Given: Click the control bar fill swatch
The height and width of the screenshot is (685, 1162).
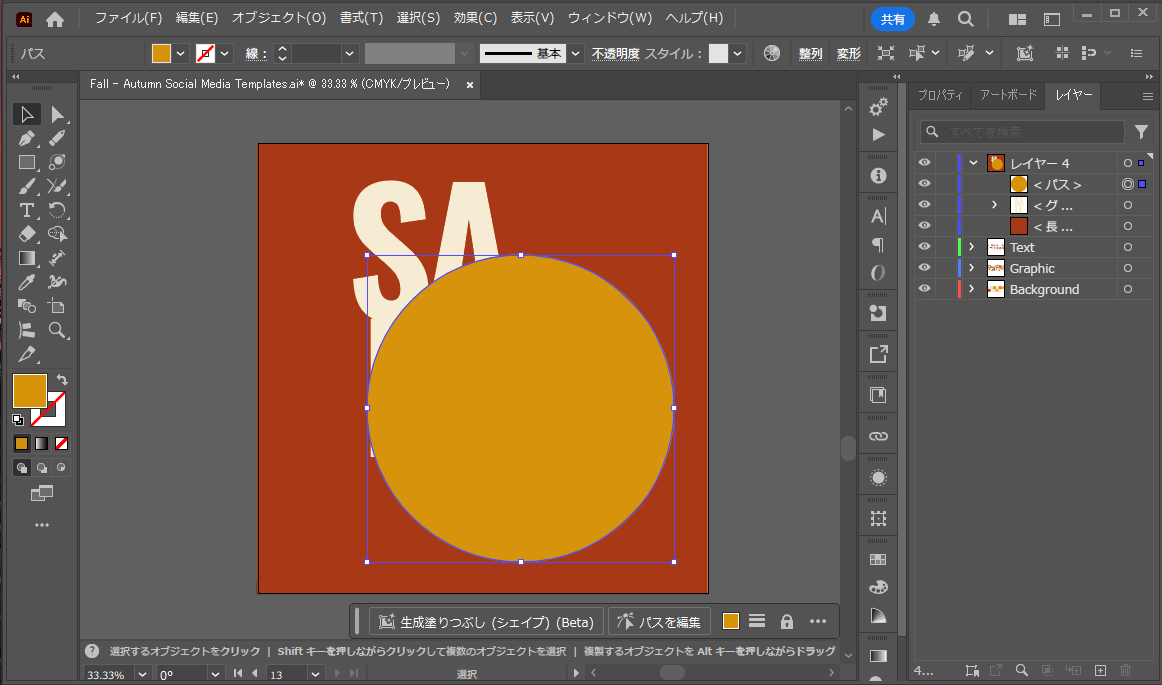Looking at the screenshot, I should (161, 53).
